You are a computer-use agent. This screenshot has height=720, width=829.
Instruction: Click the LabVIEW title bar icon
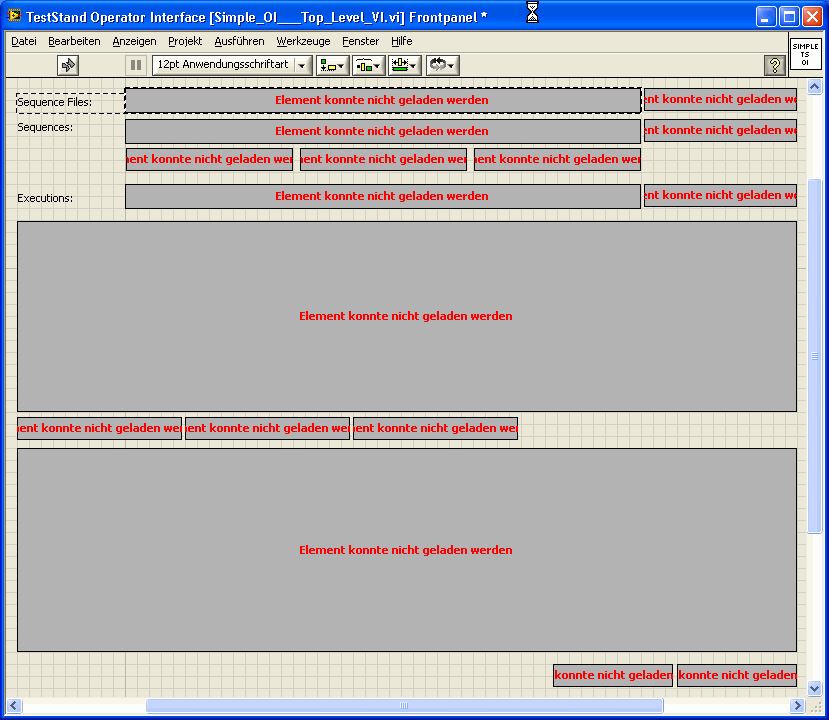(14, 16)
